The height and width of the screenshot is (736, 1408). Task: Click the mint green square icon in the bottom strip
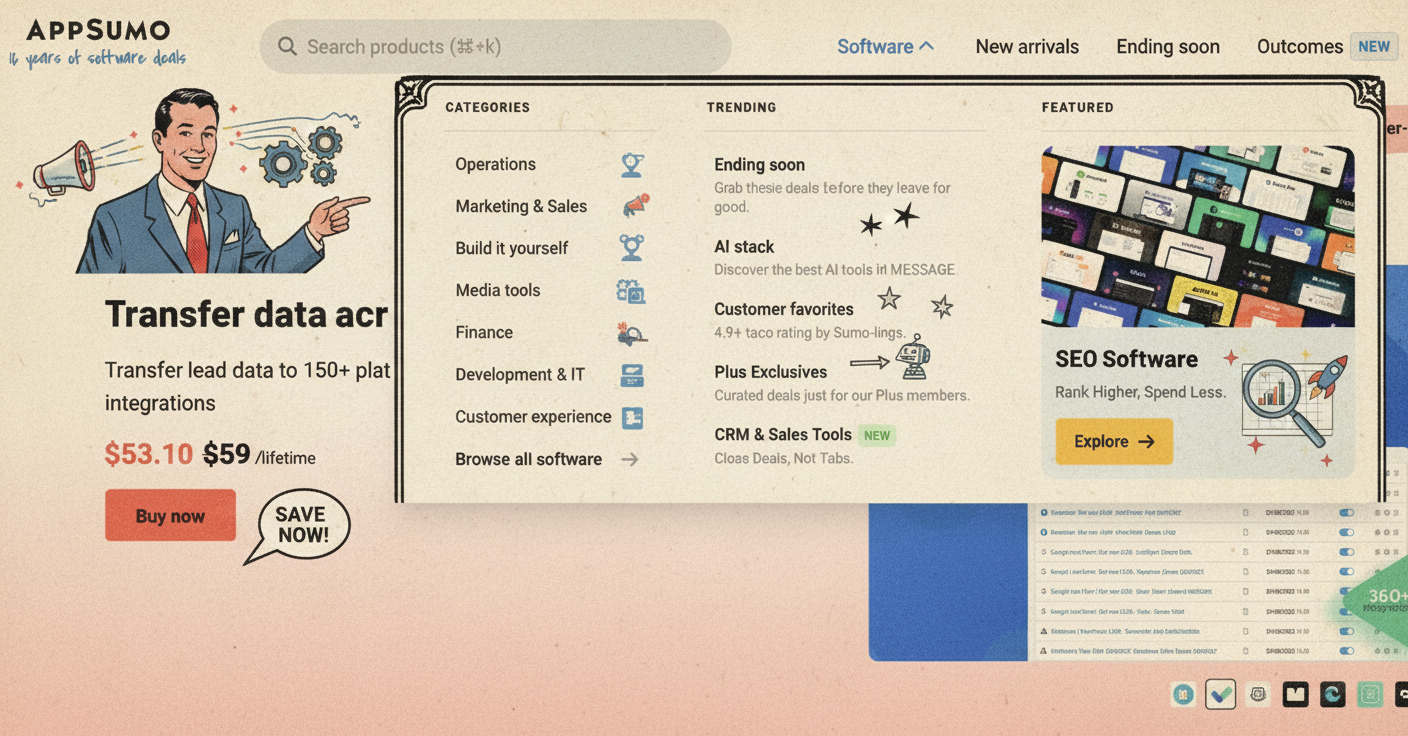(1370, 694)
